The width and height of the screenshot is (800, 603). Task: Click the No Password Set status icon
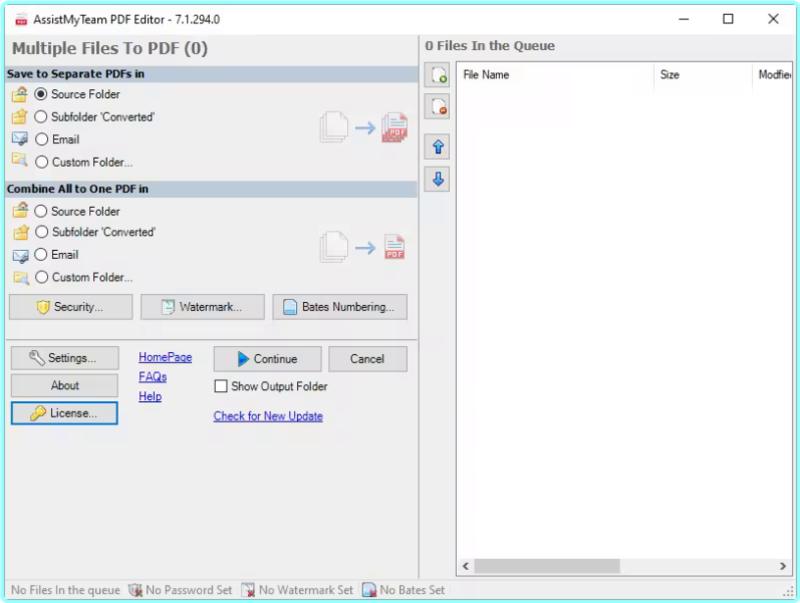point(135,590)
